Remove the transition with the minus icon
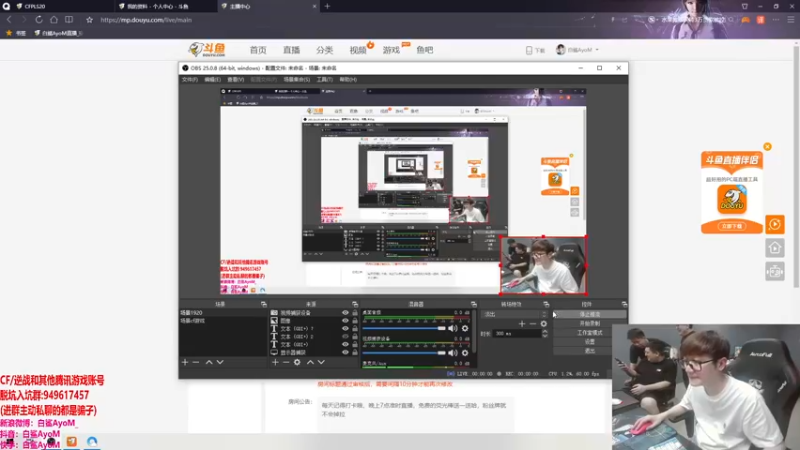800x450 pixels. pos(533,323)
